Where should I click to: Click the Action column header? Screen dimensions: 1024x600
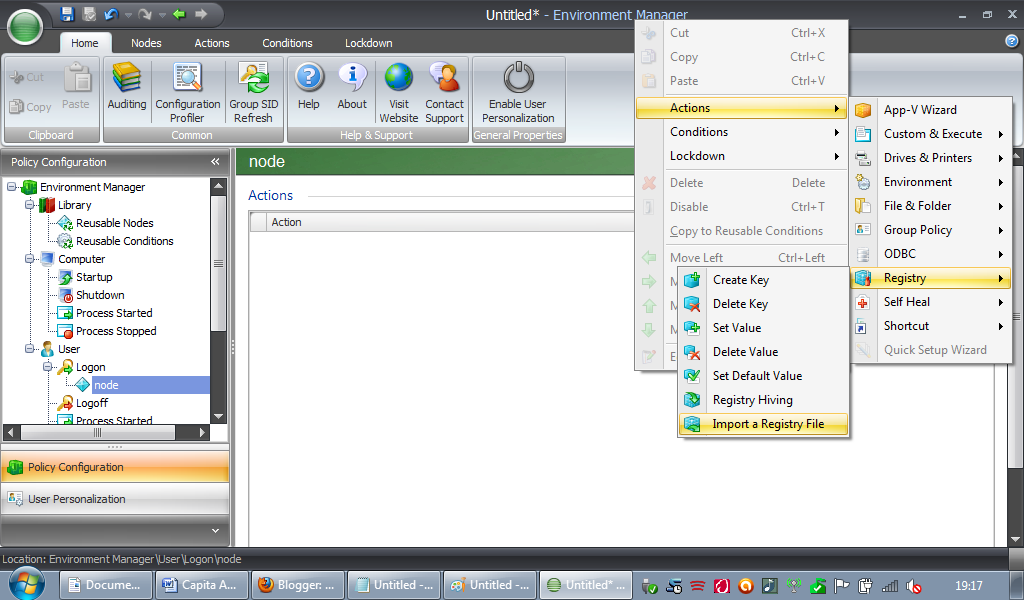pos(452,222)
